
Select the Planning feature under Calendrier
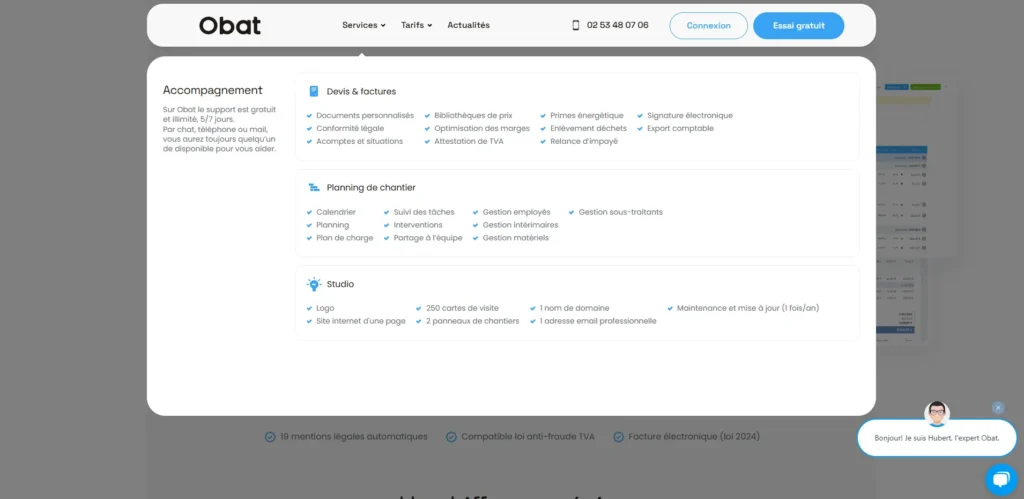click(332, 225)
